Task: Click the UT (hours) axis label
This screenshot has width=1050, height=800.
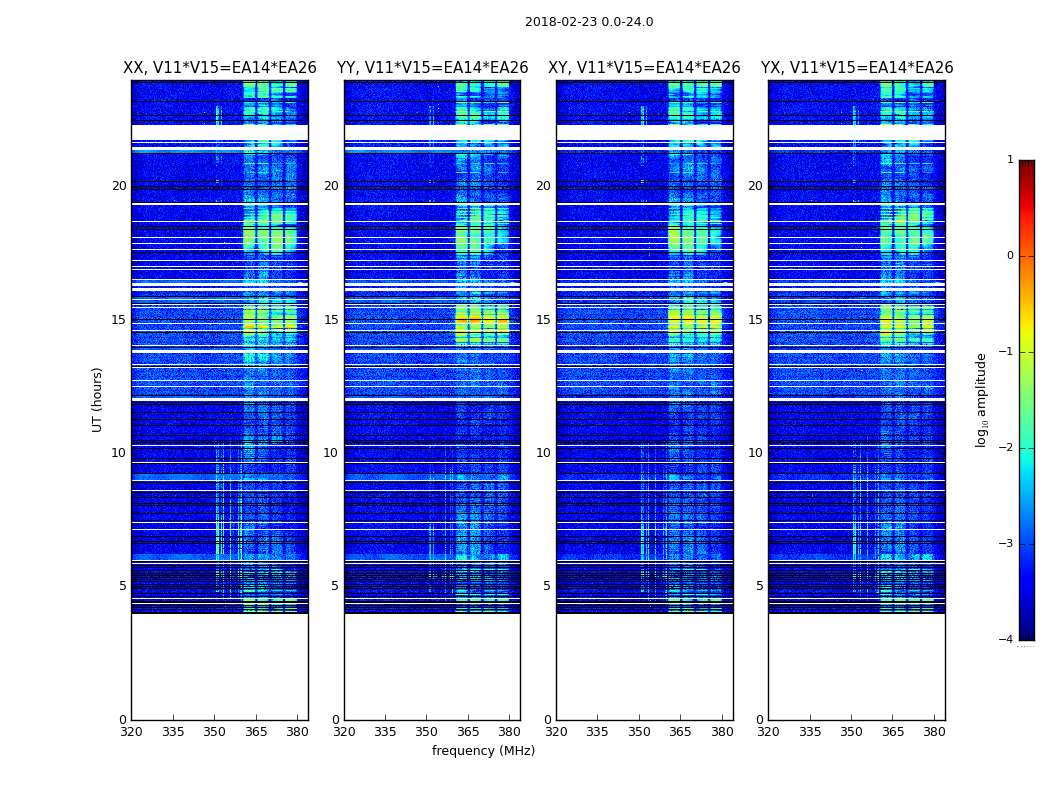Action: click(97, 400)
